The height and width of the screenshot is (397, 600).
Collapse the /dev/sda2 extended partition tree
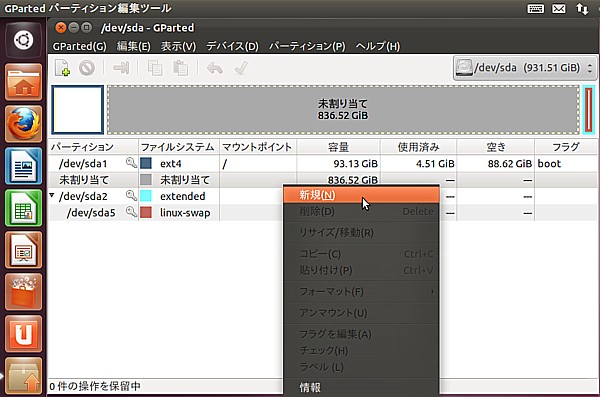(52, 195)
